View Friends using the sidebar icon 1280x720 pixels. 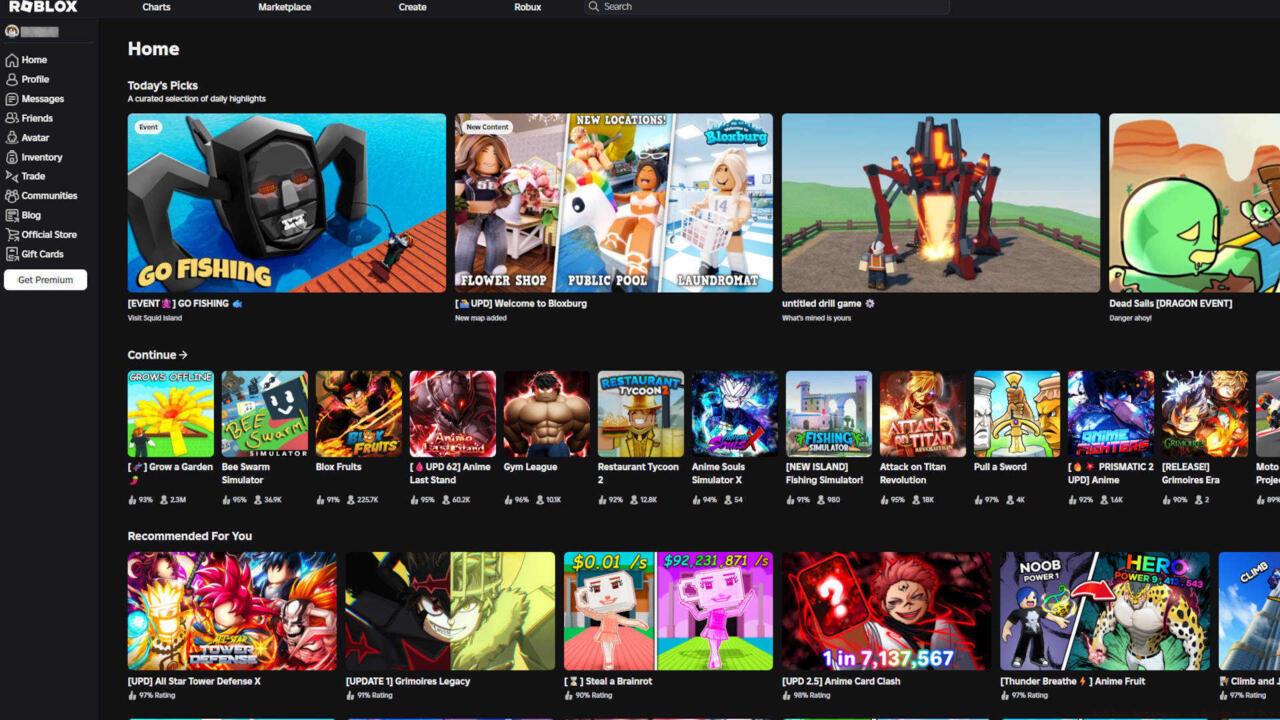14,118
